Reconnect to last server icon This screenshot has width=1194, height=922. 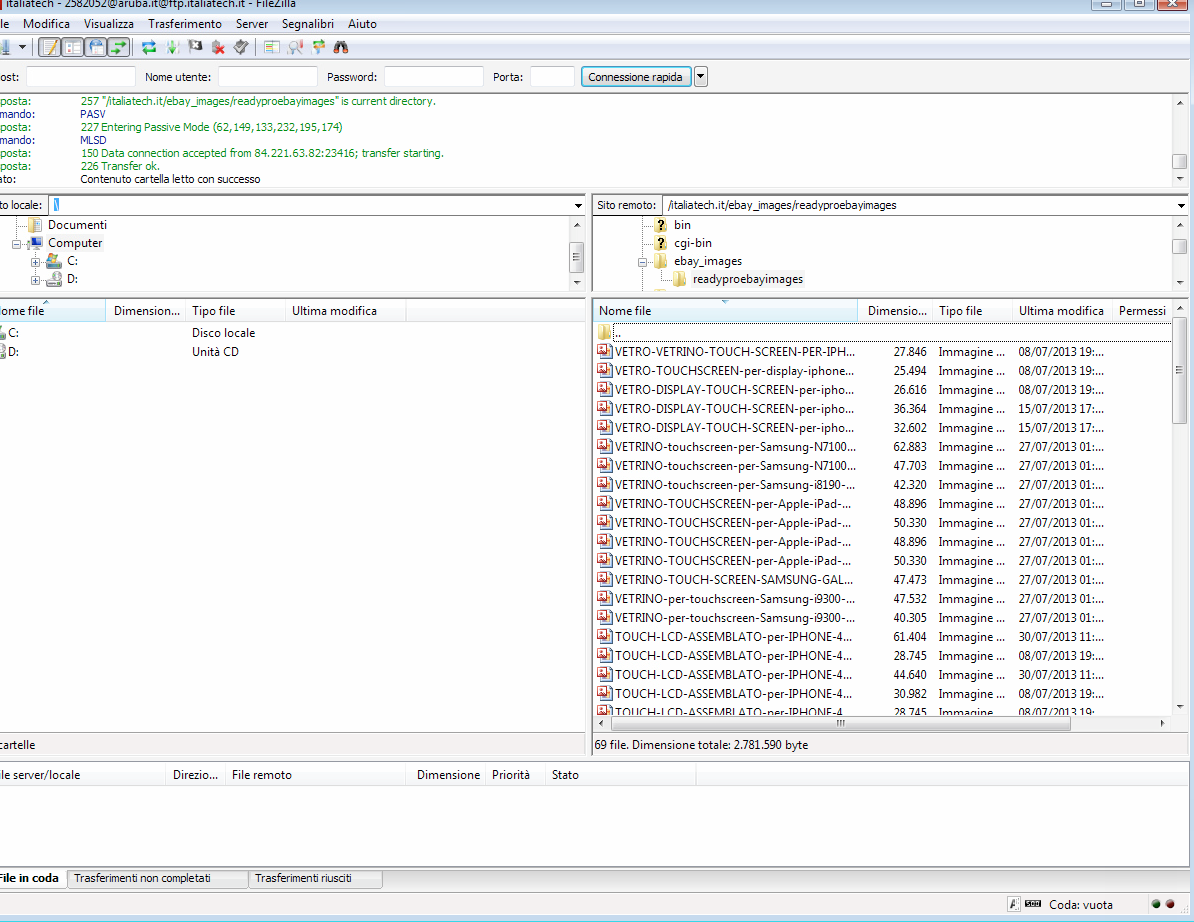[x=241, y=47]
